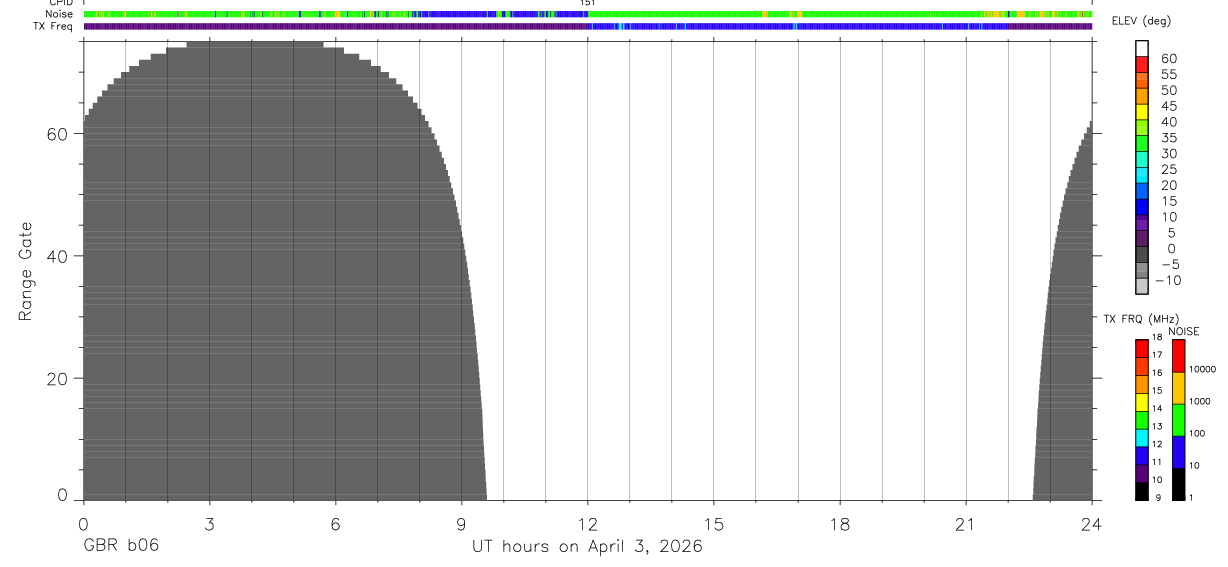Image resolution: width=1228 pixels, height=567 pixels.
Task: Click the blue swatch in the NOISE colorbar
Action: [1178, 452]
